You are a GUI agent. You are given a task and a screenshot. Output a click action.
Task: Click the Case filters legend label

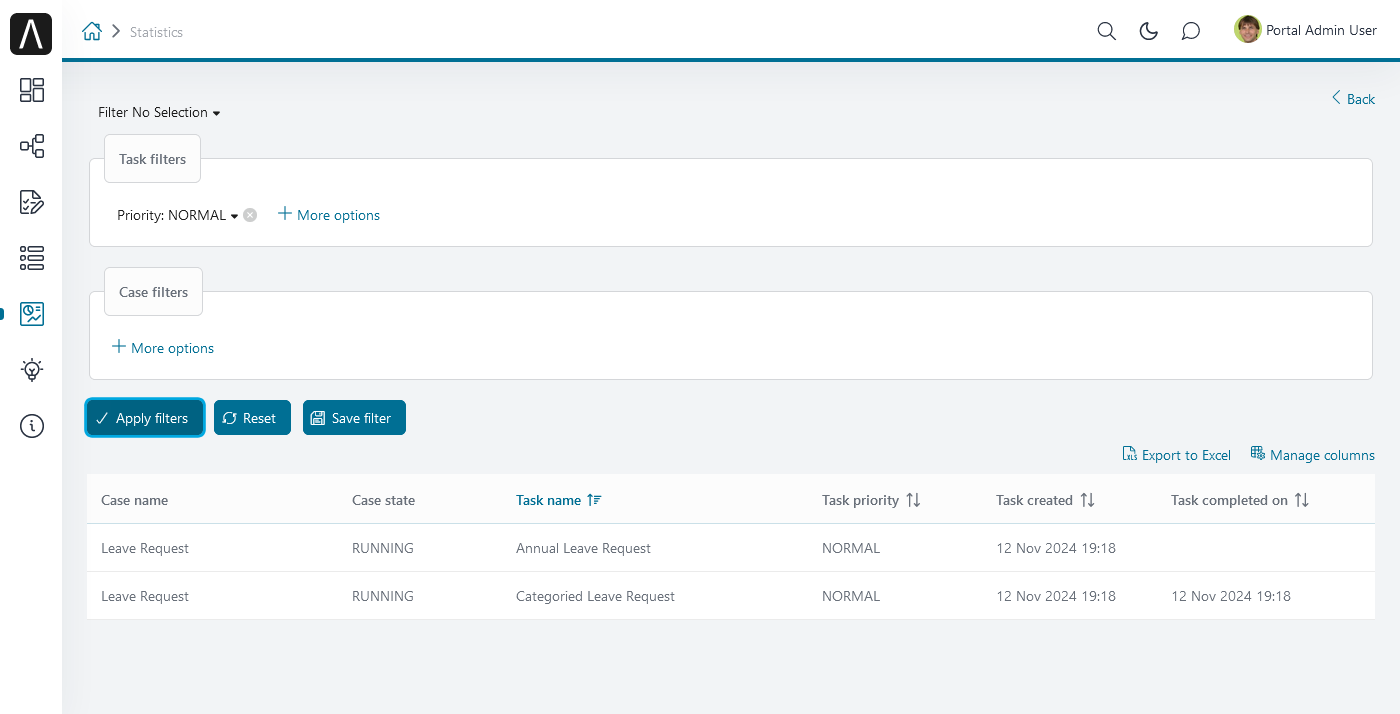point(153,292)
